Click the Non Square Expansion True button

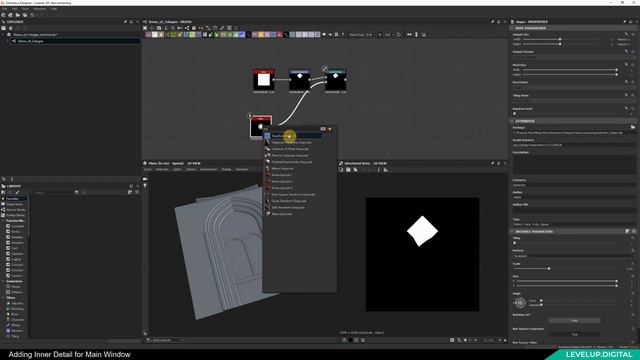(x=575, y=334)
